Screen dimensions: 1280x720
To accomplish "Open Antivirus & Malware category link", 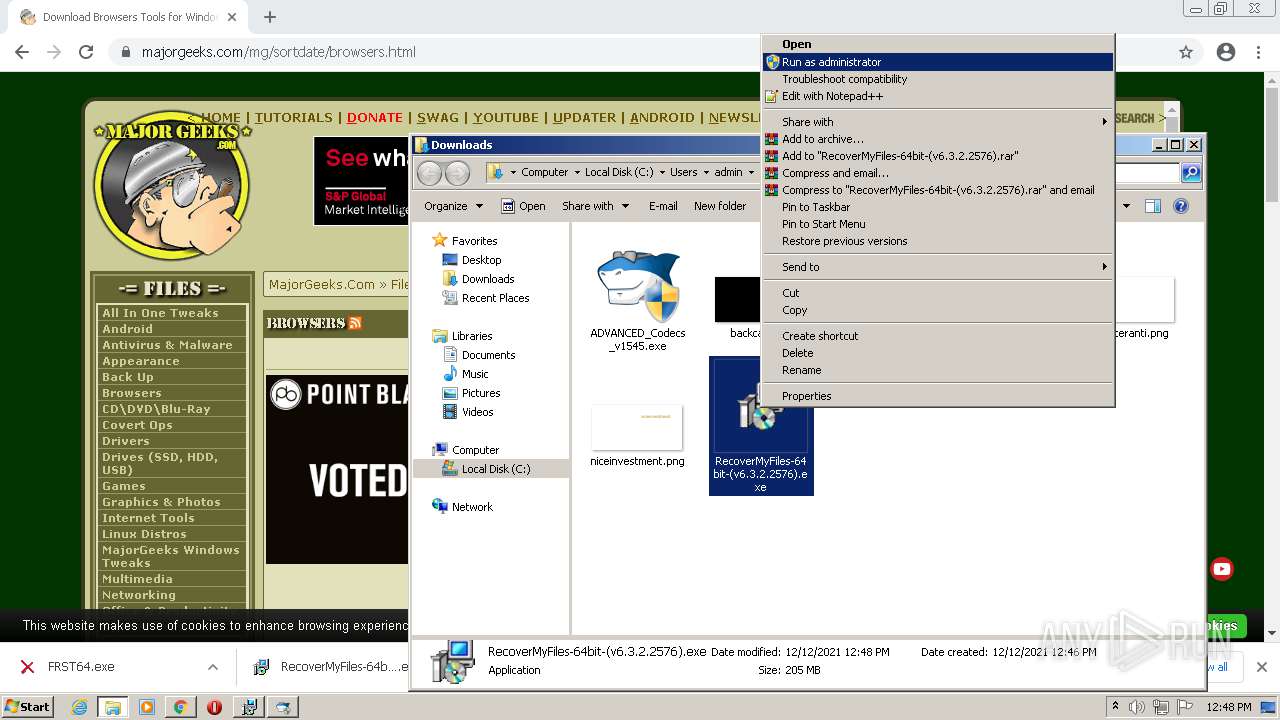I will pyautogui.click(x=167, y=345).
